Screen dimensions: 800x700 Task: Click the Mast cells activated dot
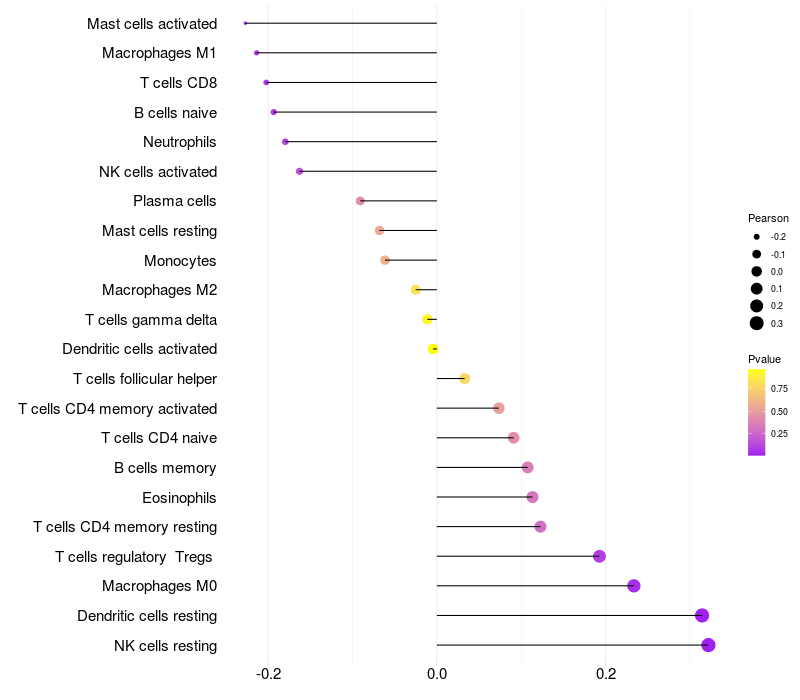point(245,23)
